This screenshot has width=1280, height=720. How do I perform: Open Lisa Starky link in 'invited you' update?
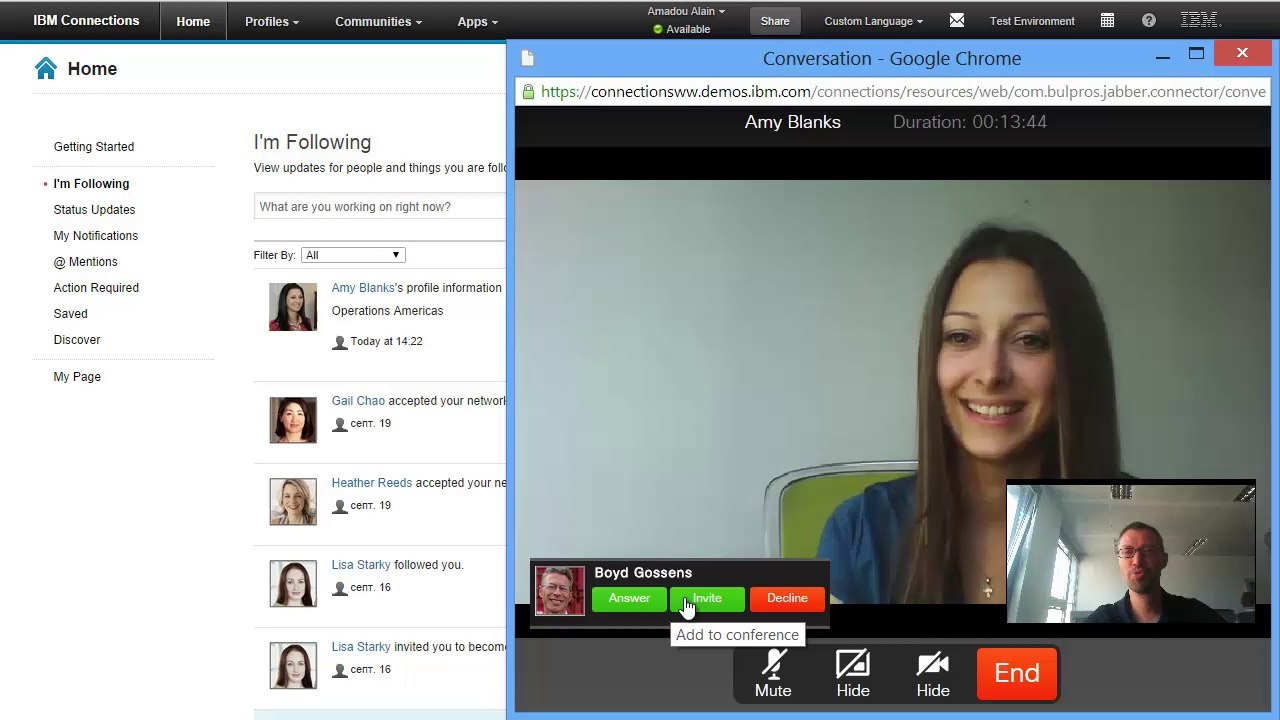[x=361, y=647]
